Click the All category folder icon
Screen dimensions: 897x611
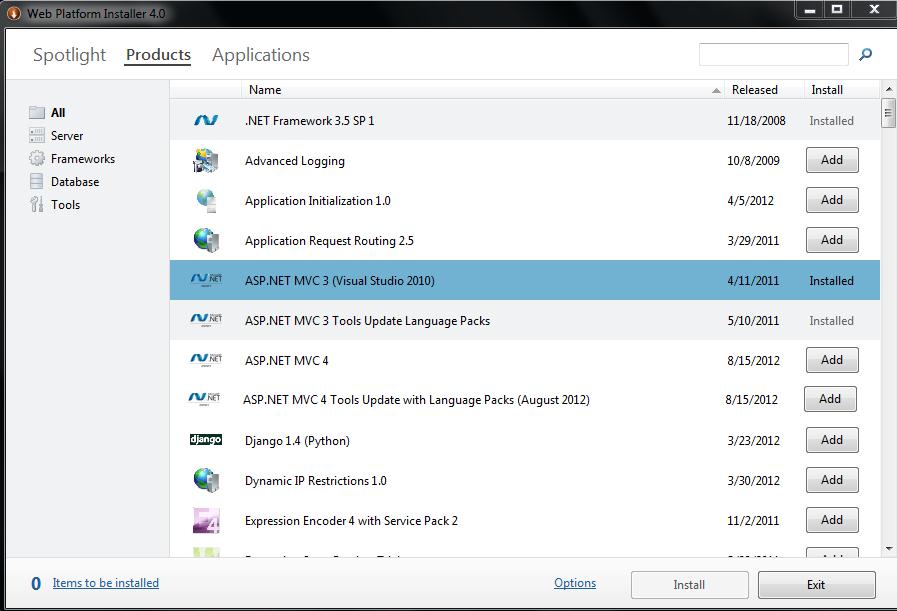37,112
